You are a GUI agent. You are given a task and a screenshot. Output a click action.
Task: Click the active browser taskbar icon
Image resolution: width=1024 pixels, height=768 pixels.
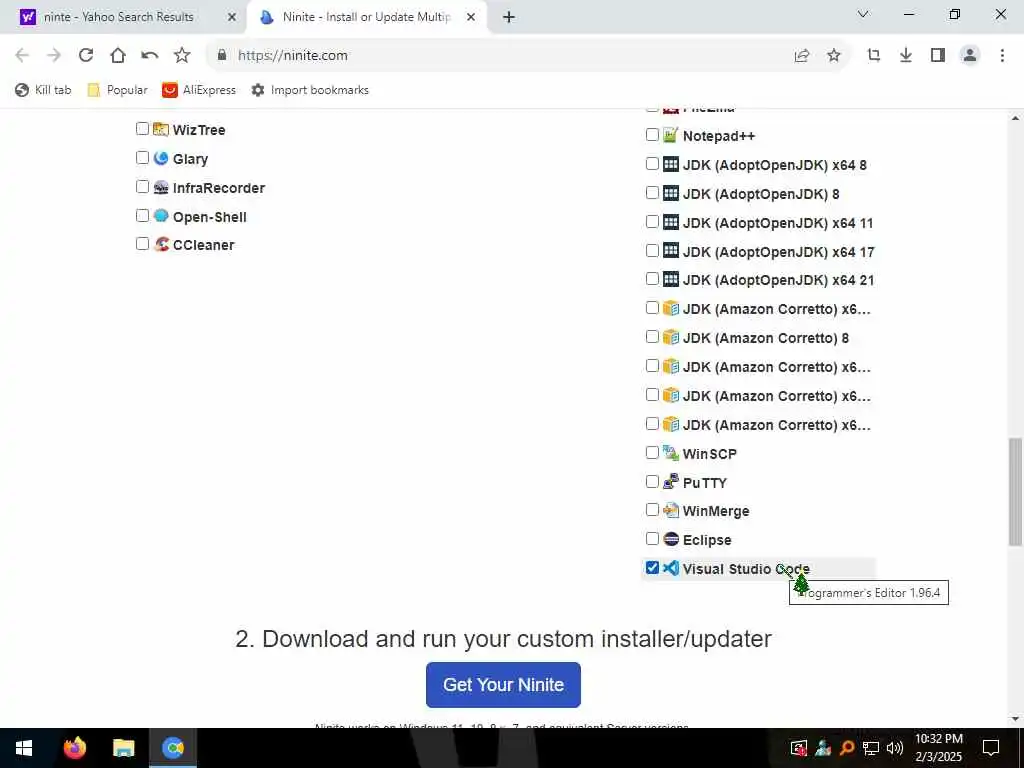pyautogui.click(x=173, y=748)
